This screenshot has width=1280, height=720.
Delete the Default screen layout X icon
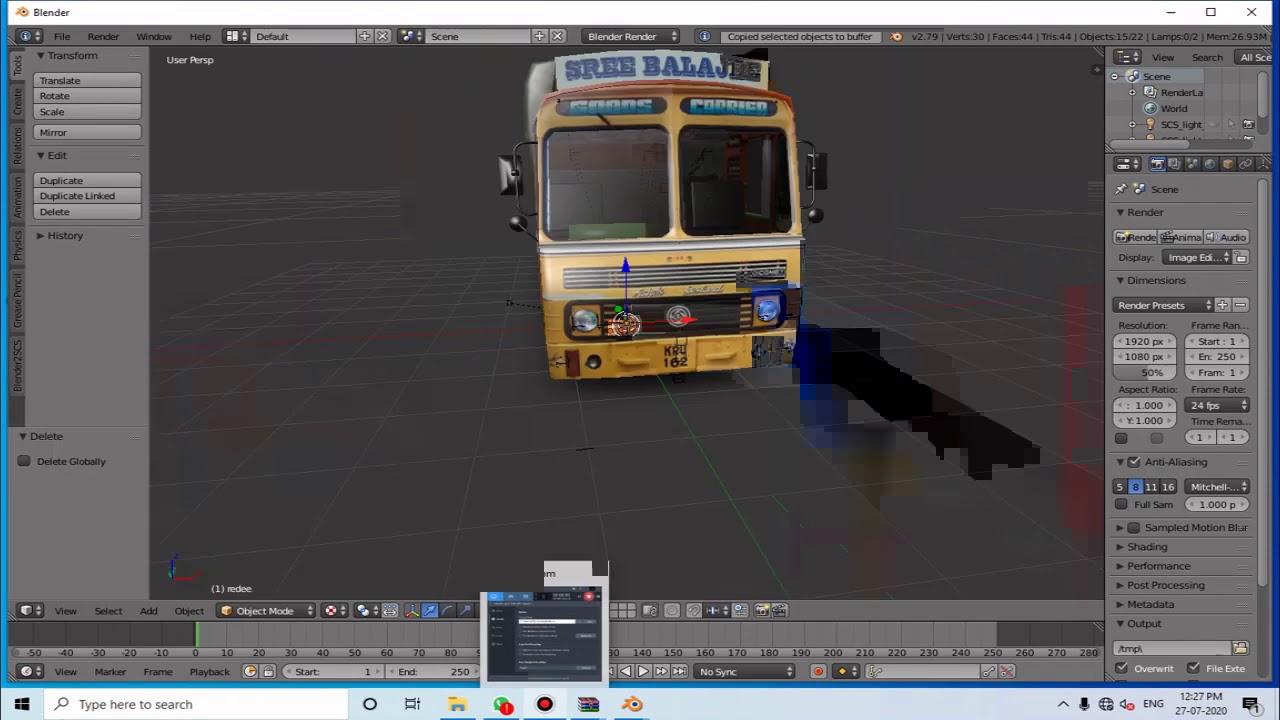point(382,36)
